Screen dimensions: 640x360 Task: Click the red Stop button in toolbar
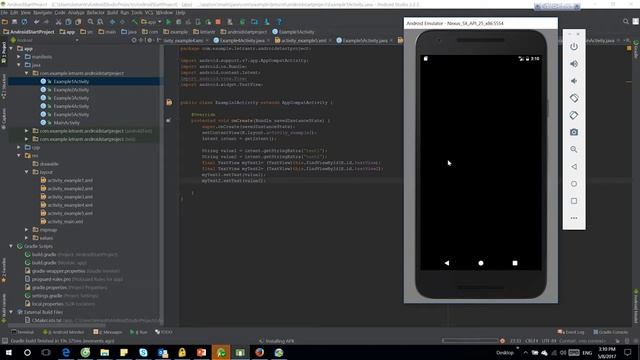click(x=218, y=22)
